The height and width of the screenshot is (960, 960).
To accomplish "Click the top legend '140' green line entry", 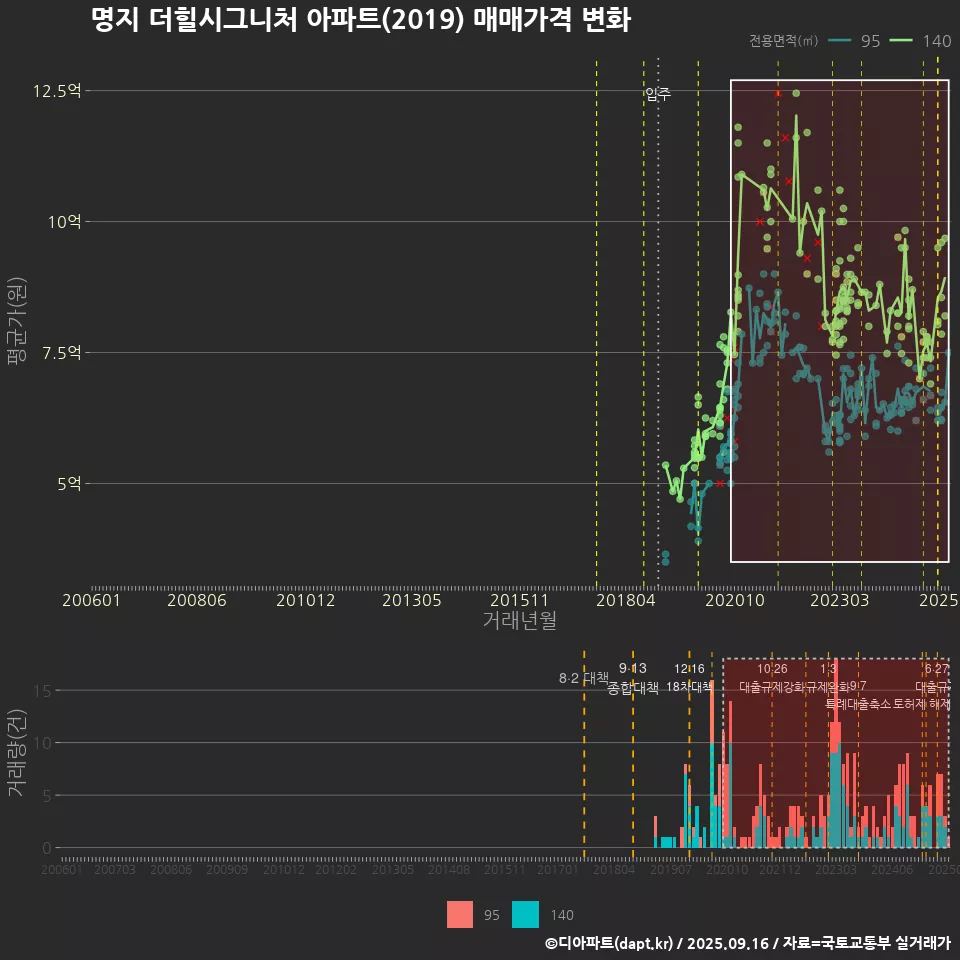I will tap(920, 41).
